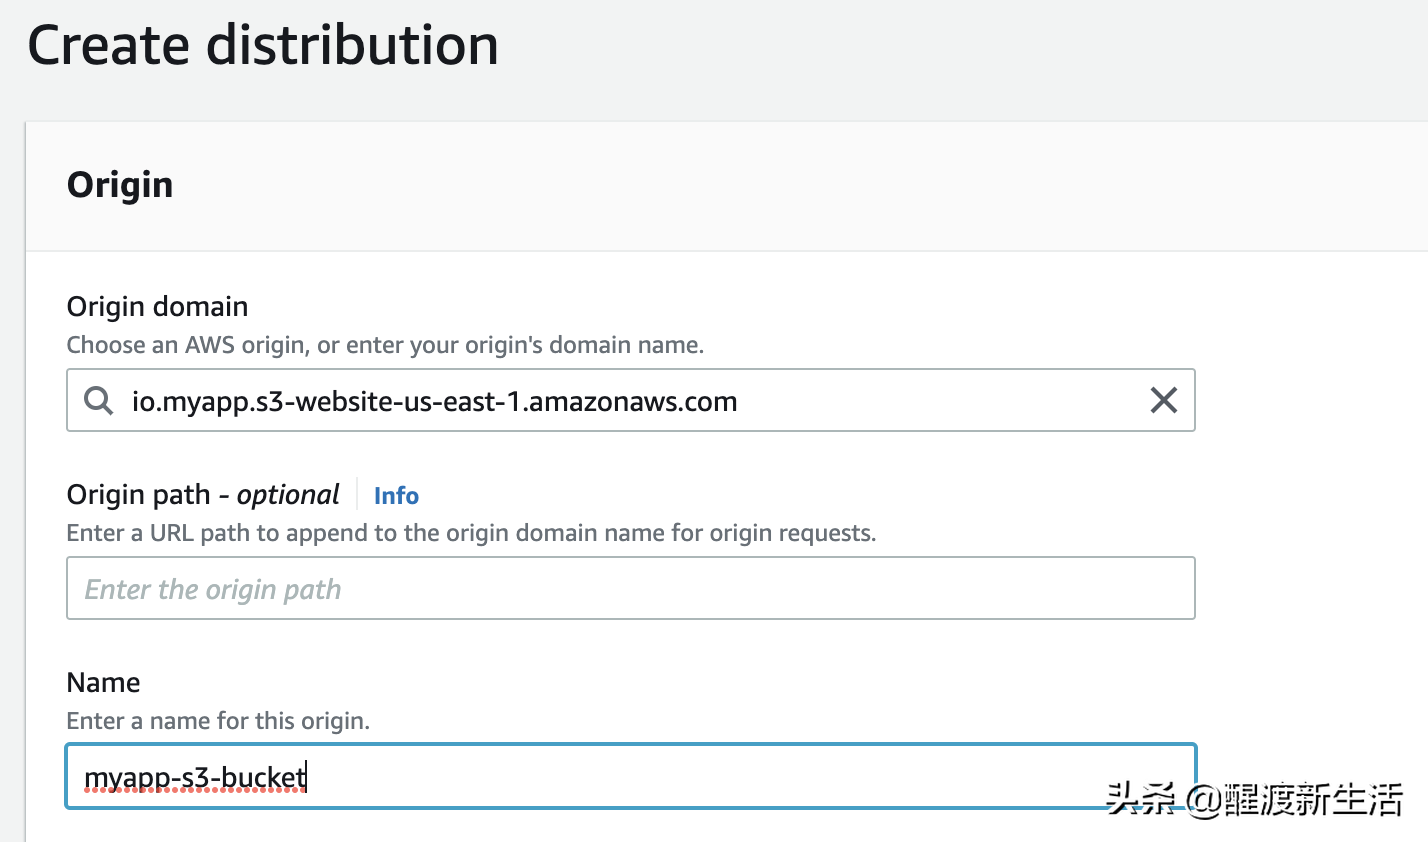Click the clear icon at the domain field's right edge
1428x842 pixels.
[x=1163, y=400]
